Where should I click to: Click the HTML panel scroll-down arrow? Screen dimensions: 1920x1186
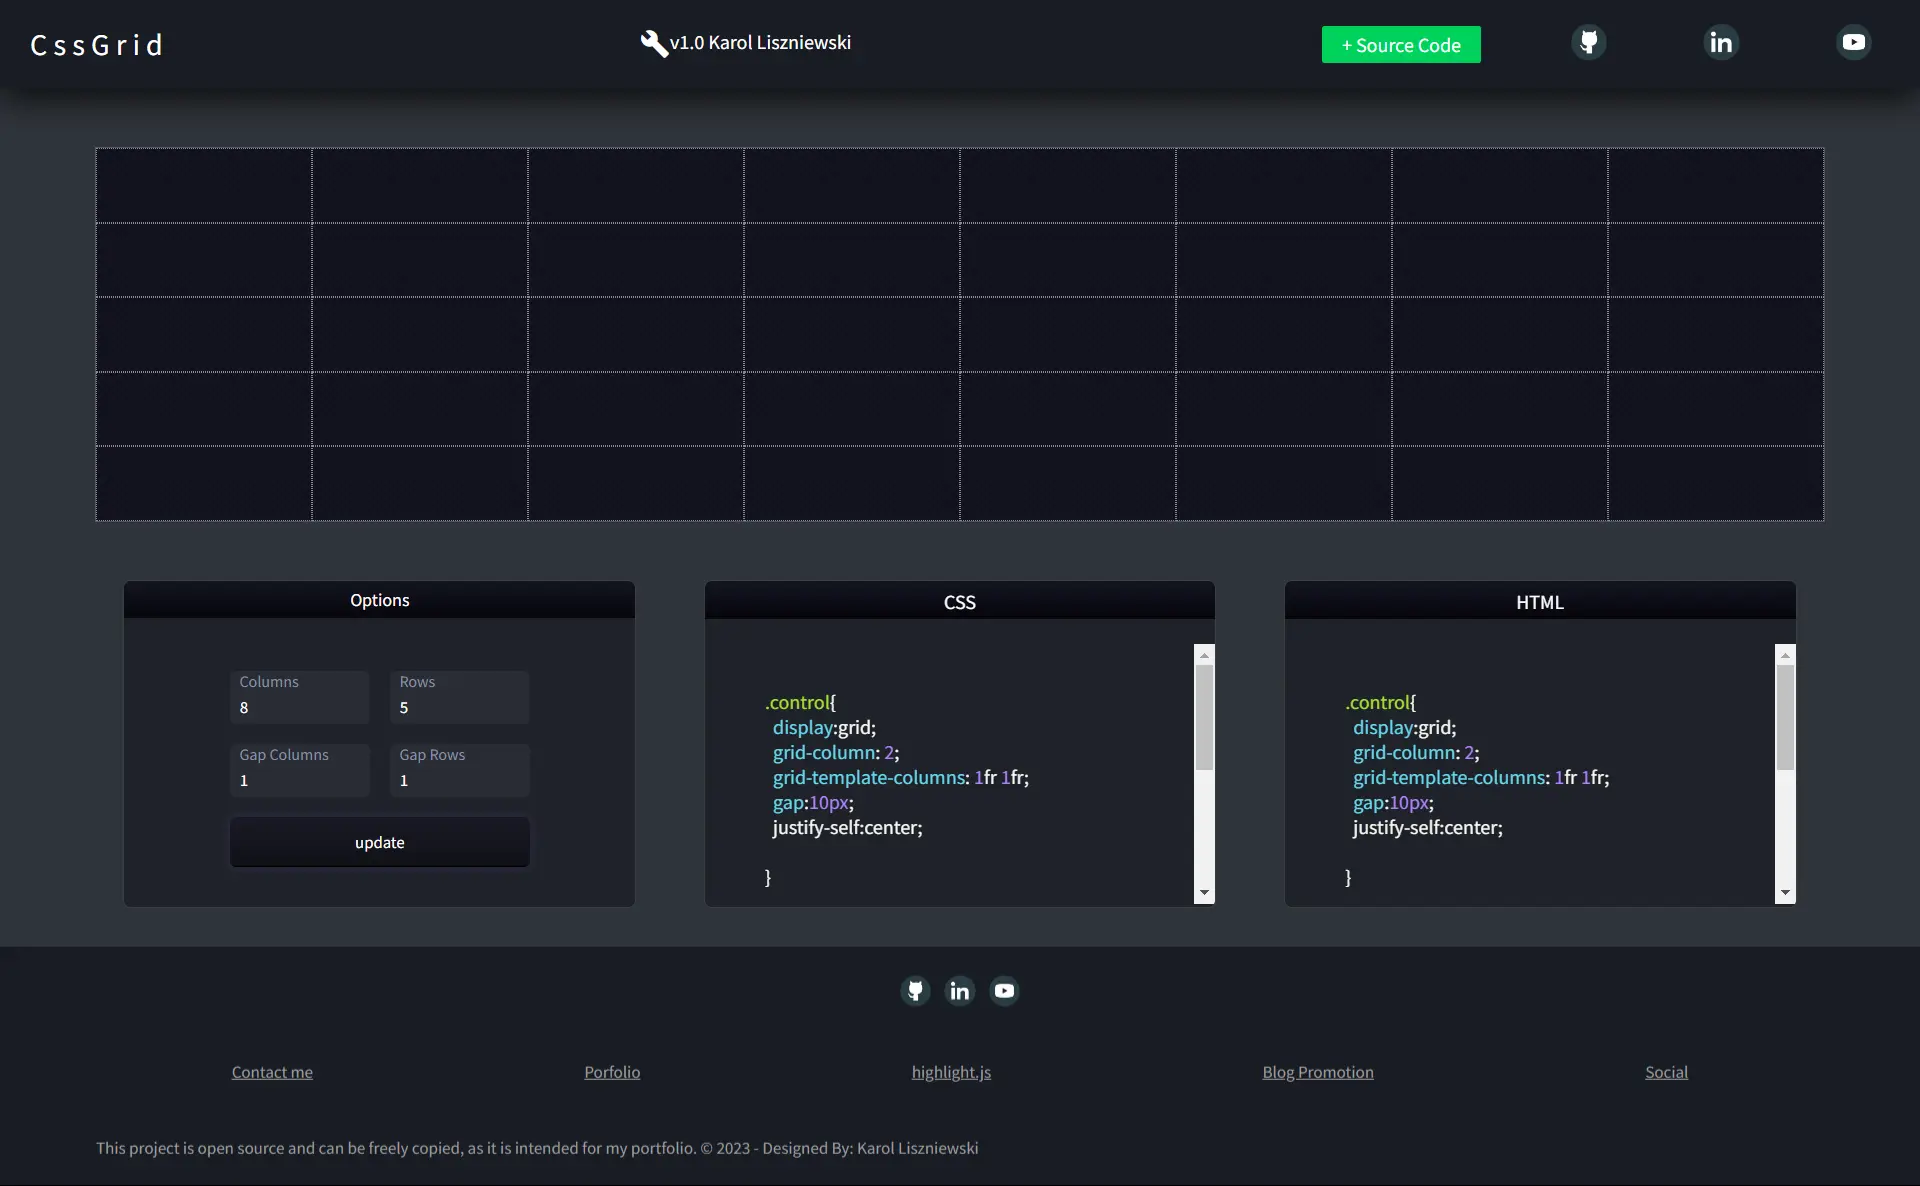coord(1785,893)
